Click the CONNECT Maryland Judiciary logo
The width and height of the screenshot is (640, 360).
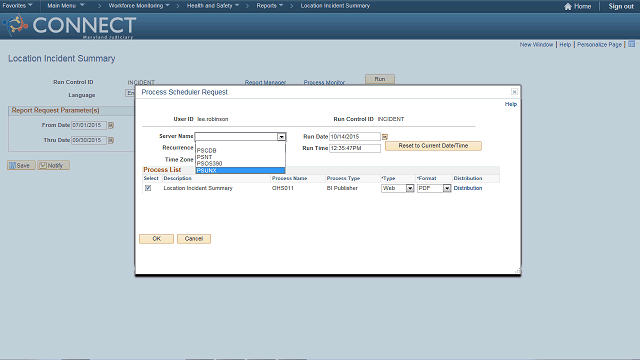pos(69,26)
